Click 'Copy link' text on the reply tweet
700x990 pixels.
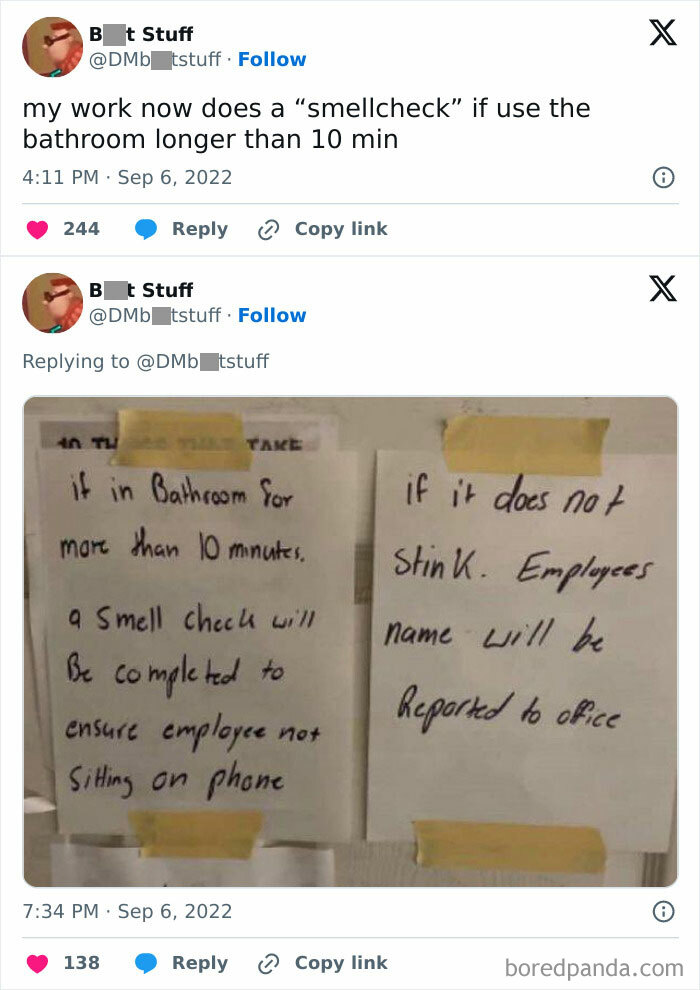(341, 963)
